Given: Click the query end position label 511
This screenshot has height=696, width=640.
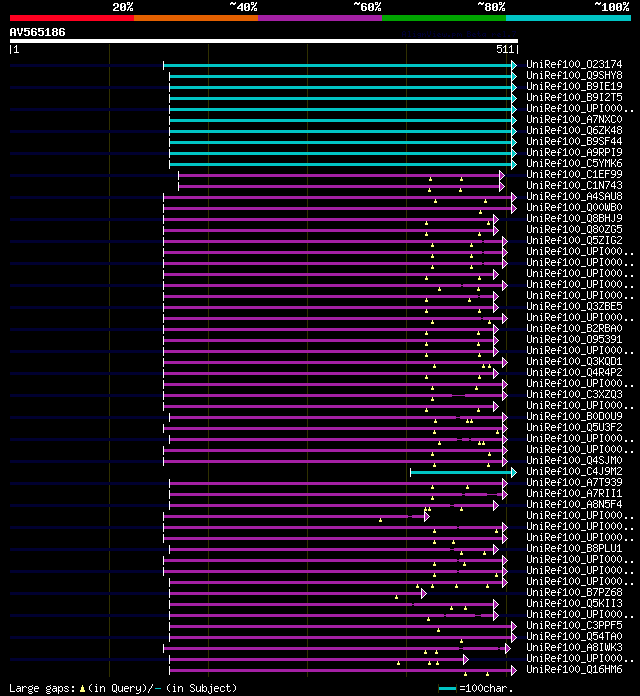Looking at the screenshot, I should pos(505,49).
